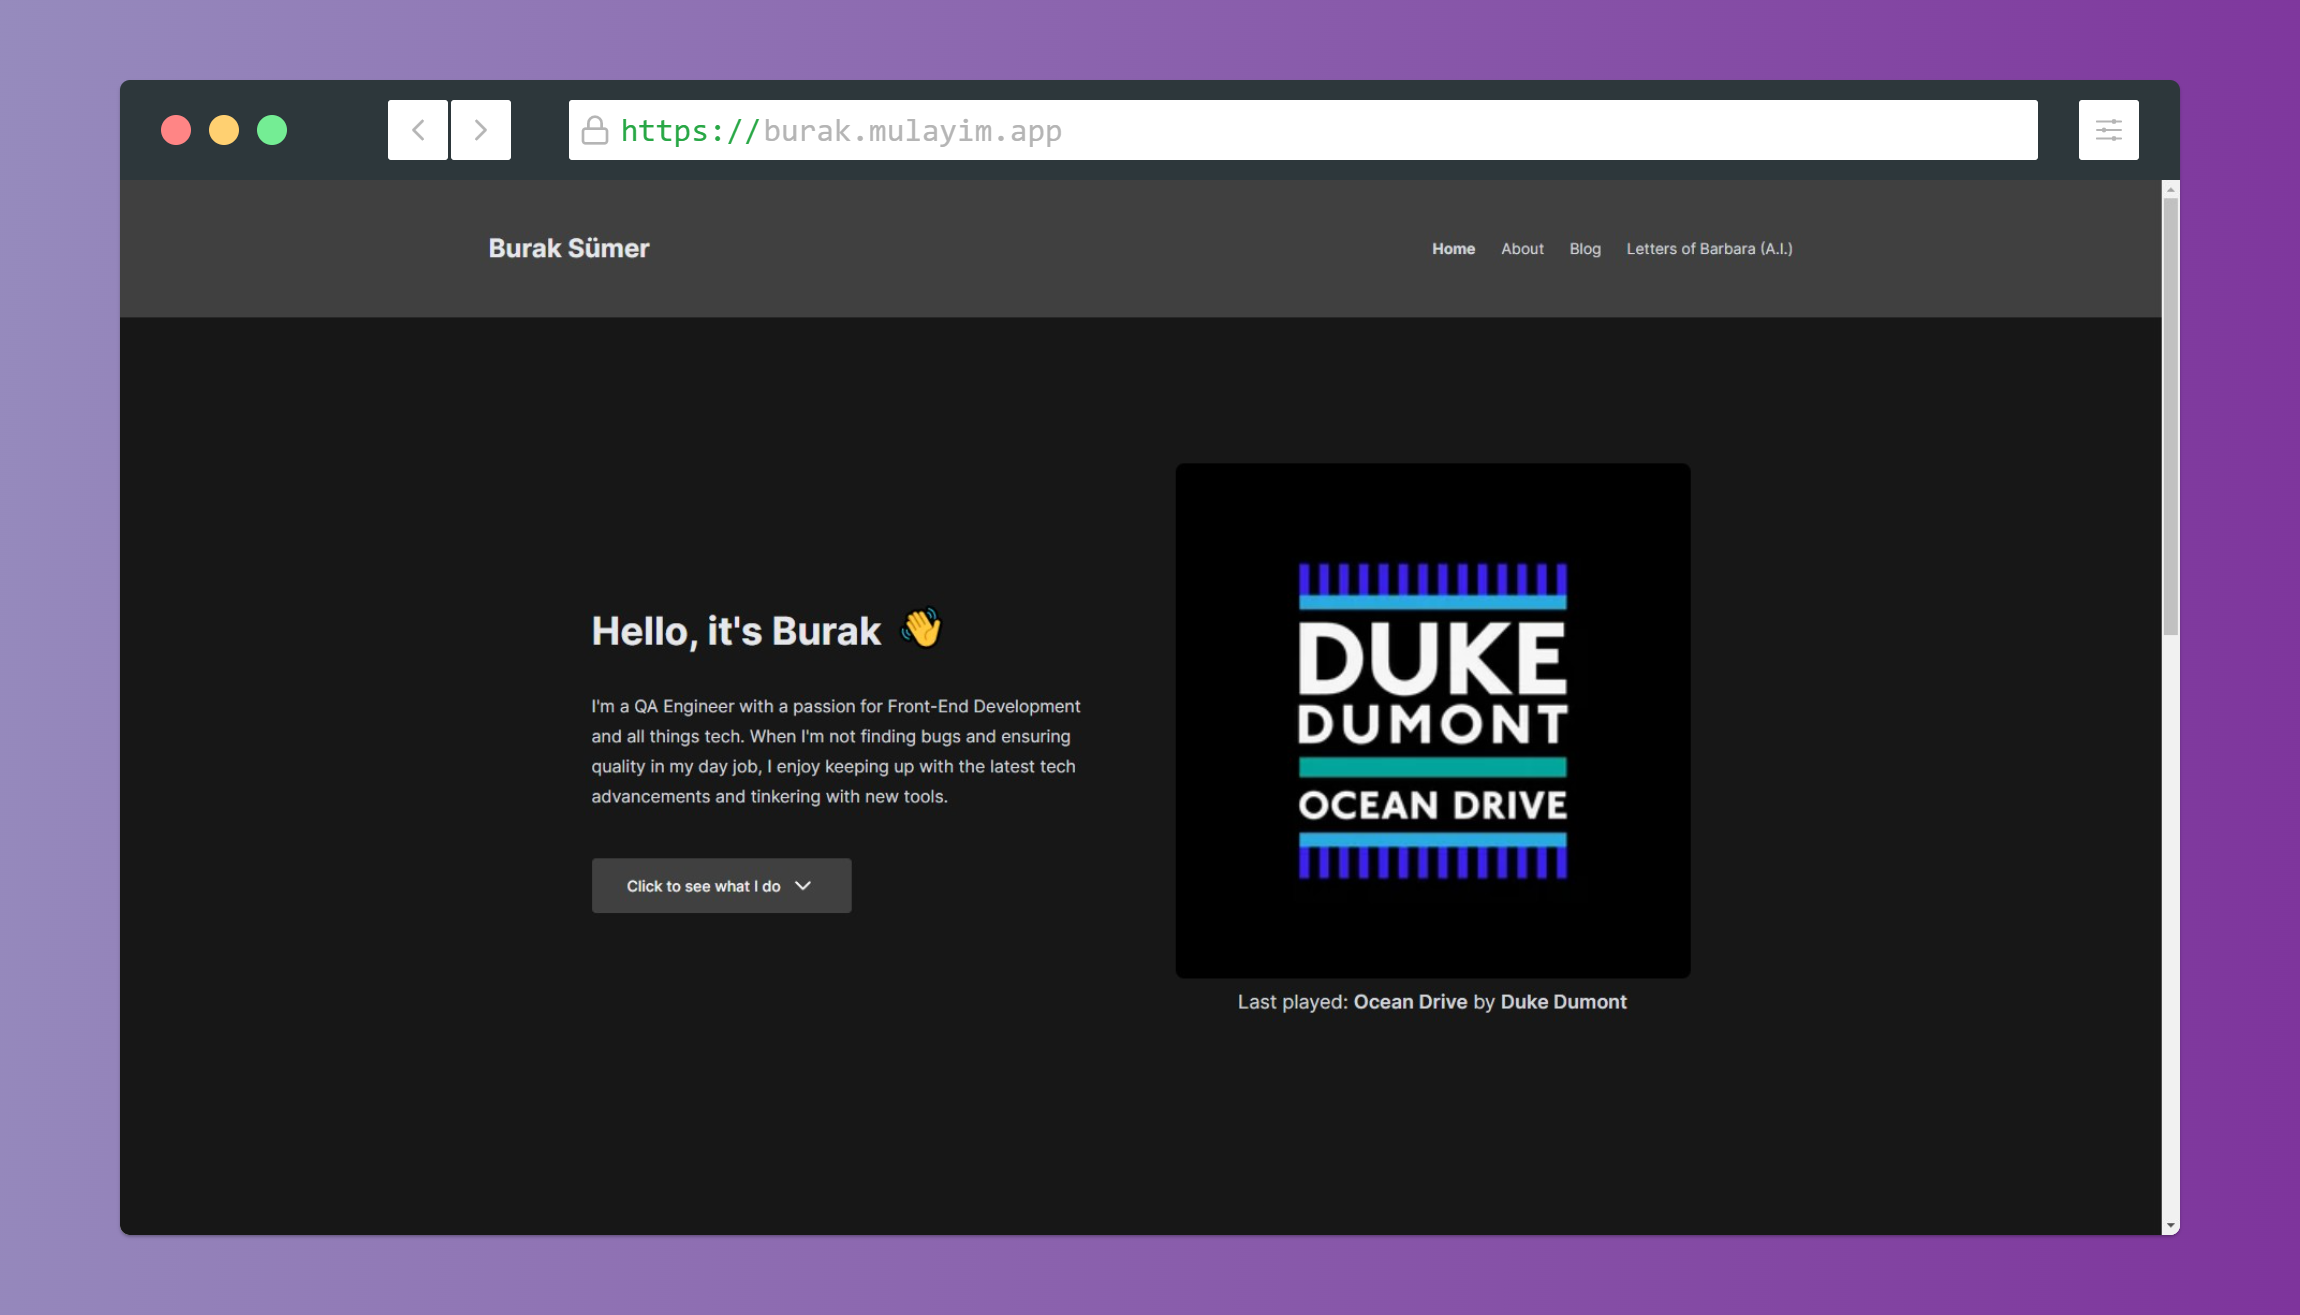Click the Duke Dumont artist name
Image resolution: width=2300 pixels, height=1315 pixels.
tap(1563, 1002)
